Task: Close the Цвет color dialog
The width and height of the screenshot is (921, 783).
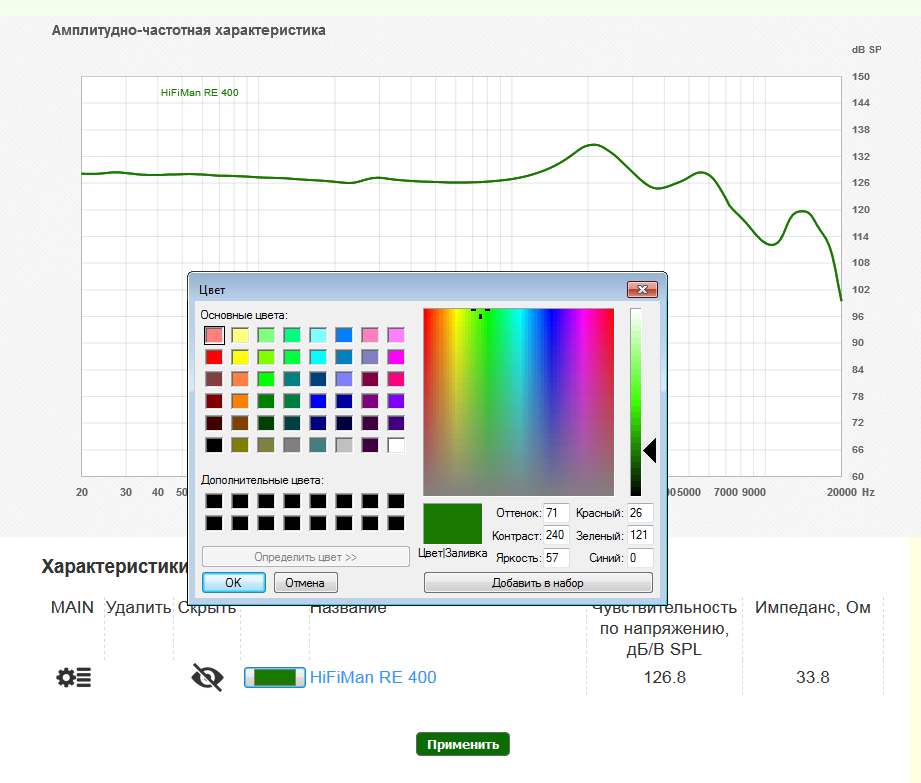Action: (x=641, y=290)
